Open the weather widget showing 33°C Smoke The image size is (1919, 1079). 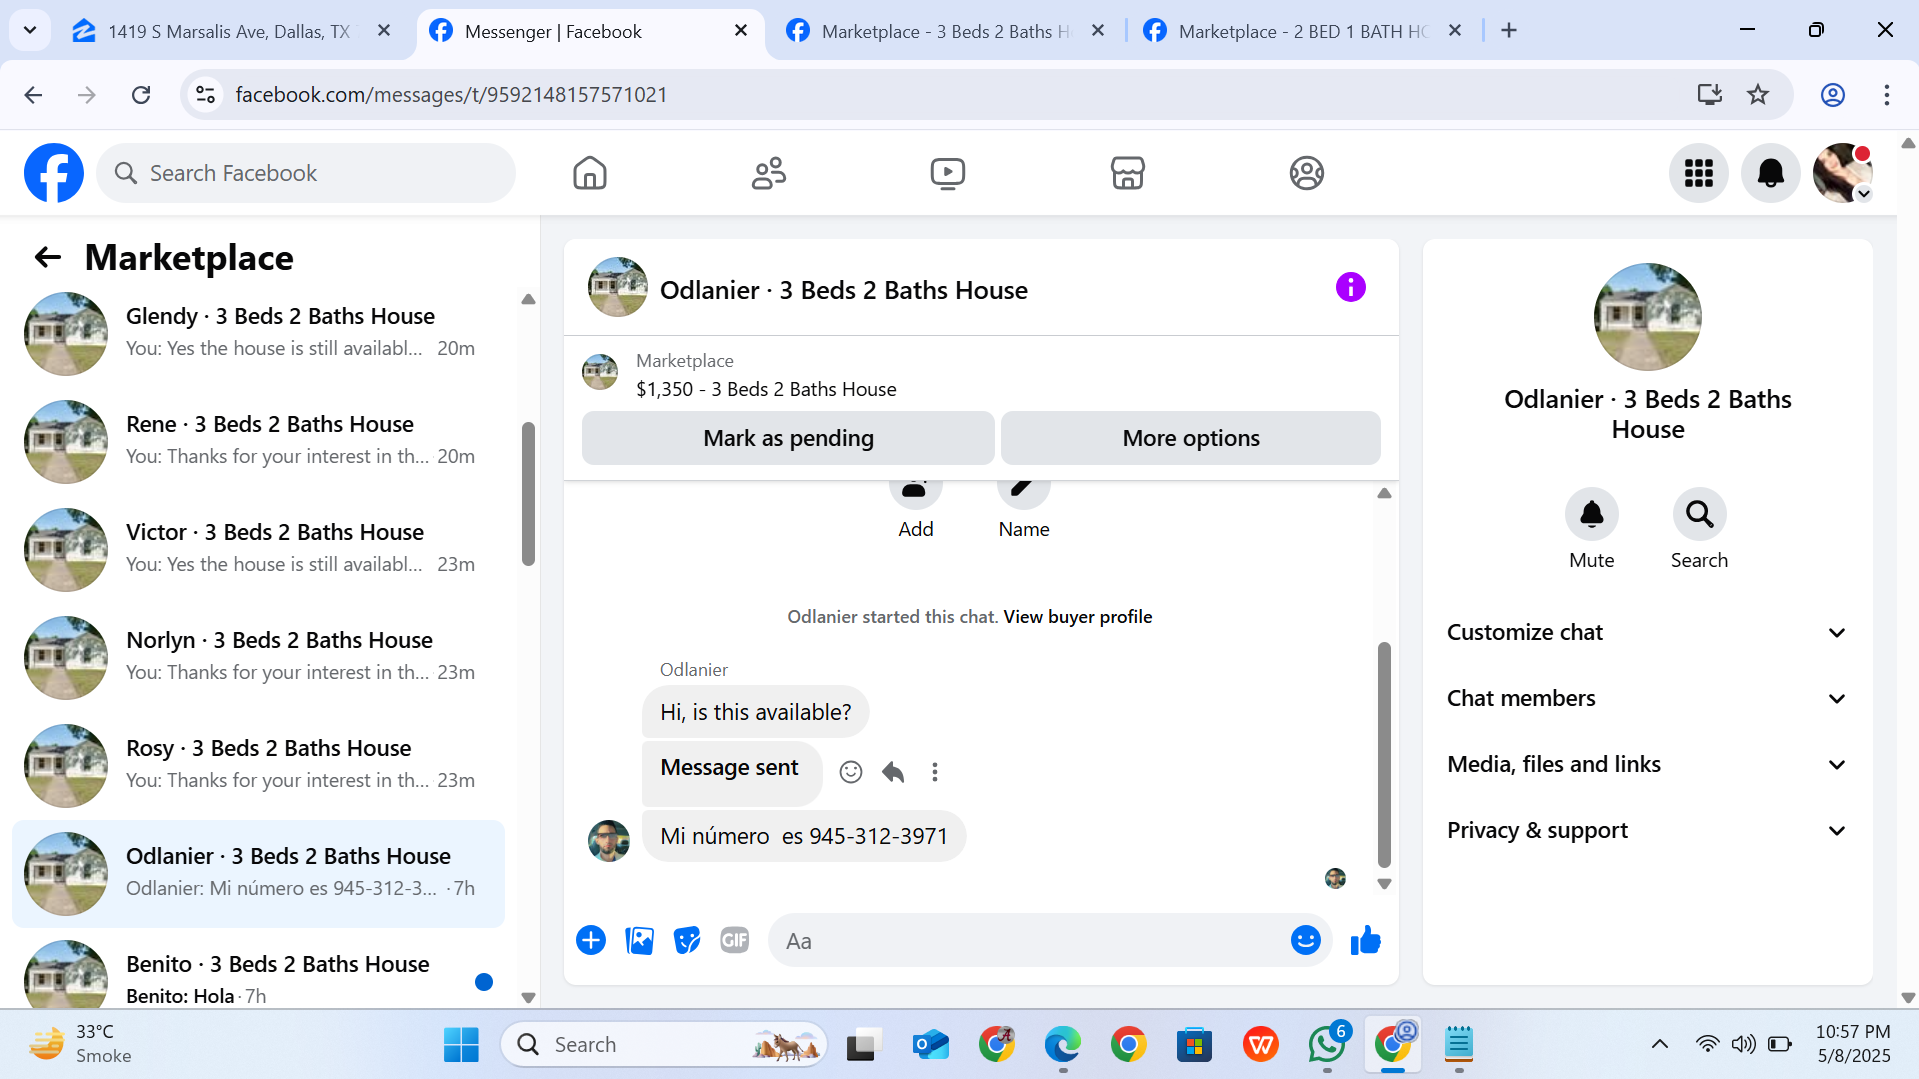click(x=82, y=1044)
